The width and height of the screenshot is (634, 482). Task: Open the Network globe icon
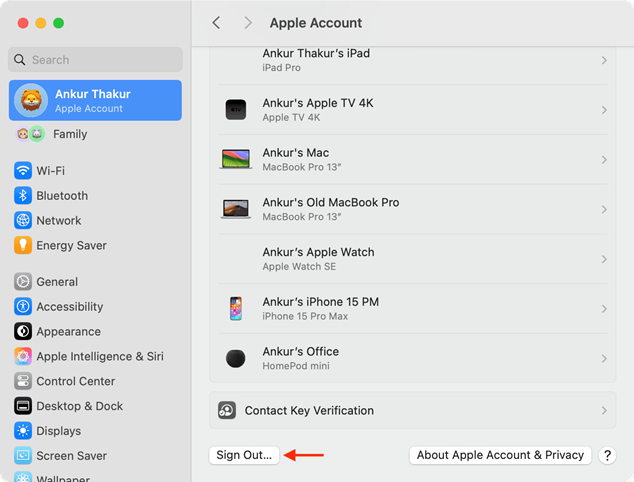pos(23,220)
